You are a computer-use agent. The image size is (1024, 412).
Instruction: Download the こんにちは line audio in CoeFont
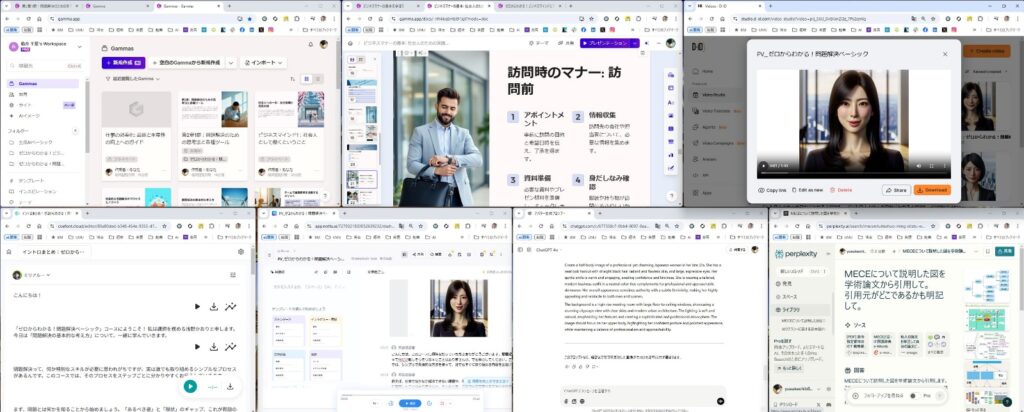214,306
